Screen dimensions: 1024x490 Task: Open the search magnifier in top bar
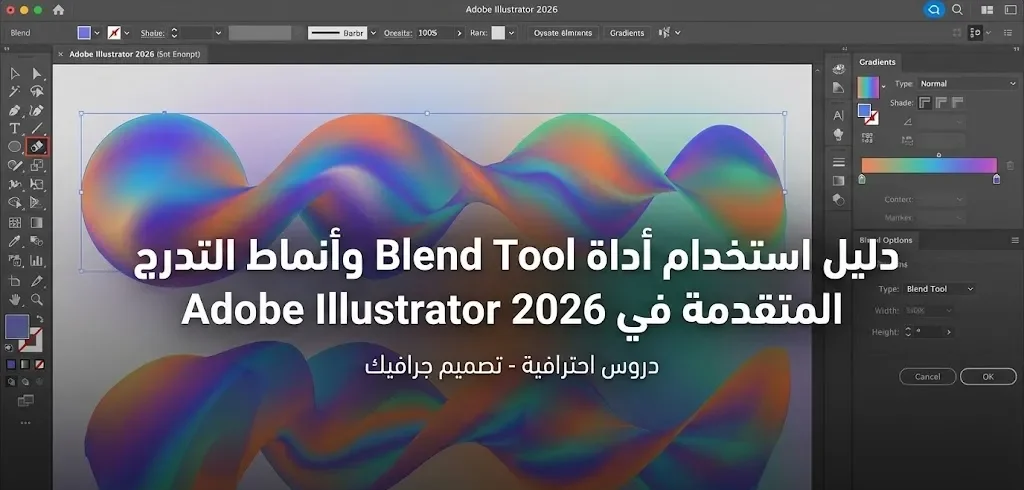(957, 10)
